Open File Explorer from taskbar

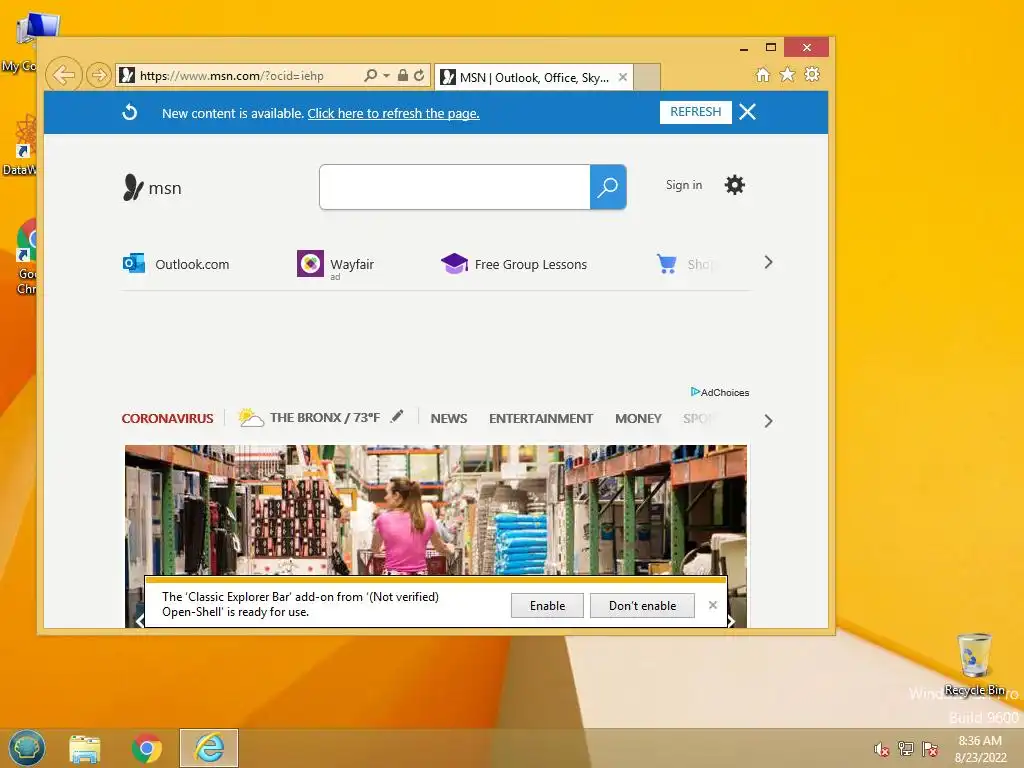85,748
